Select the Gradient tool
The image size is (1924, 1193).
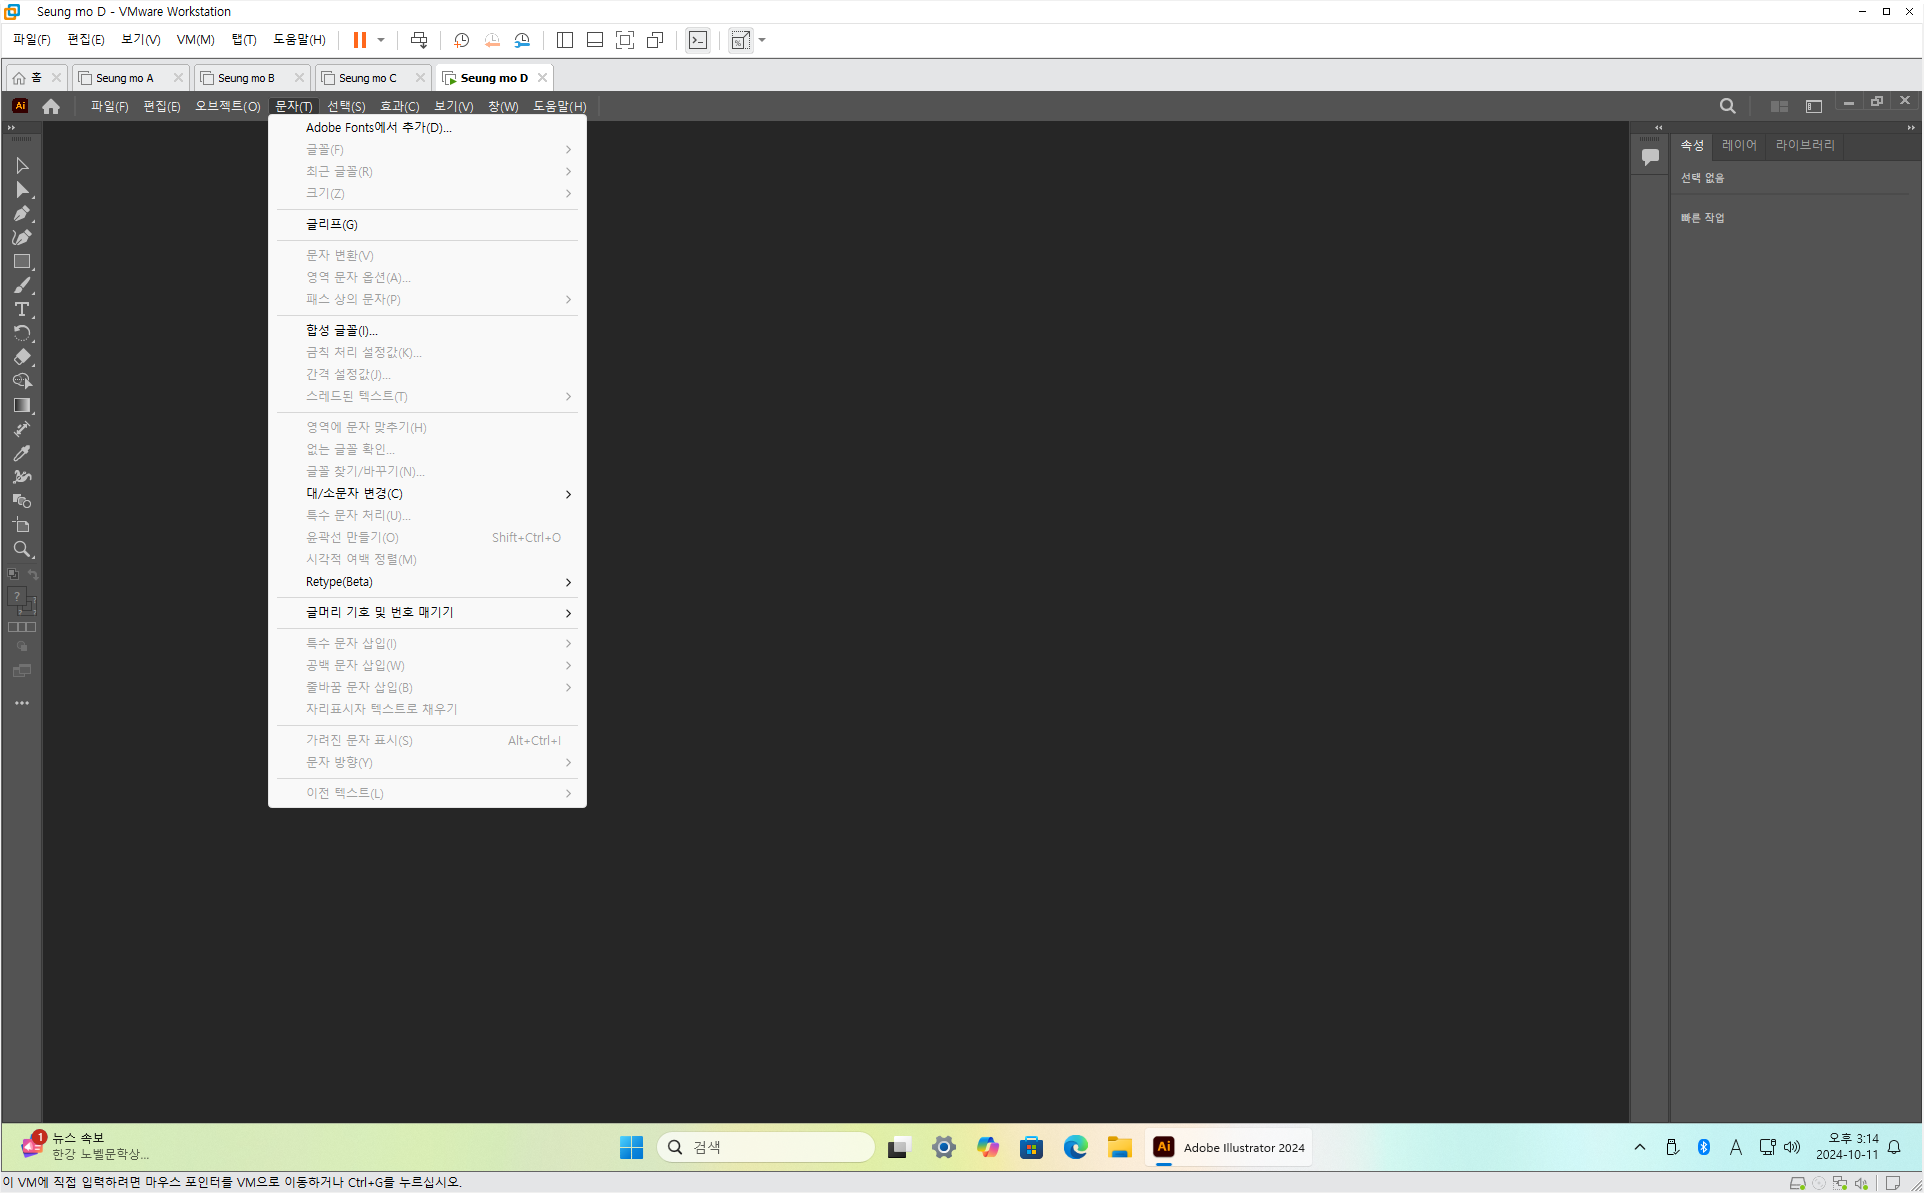click(x=22, y=405)
